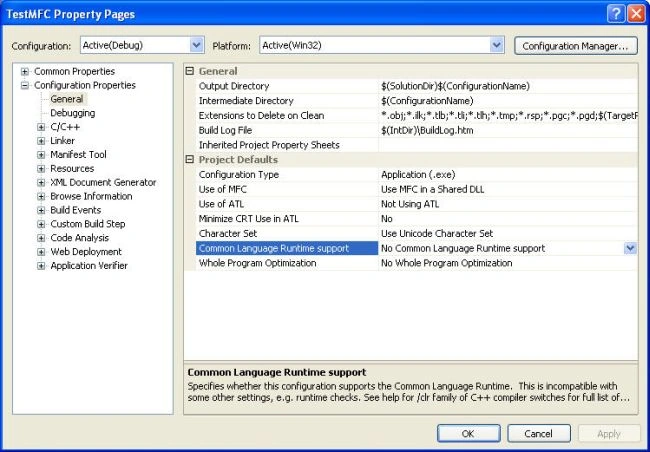Viewport: 650px width, 452px height.
Task: Collapse the General property section
Action: tap(190, 71)
